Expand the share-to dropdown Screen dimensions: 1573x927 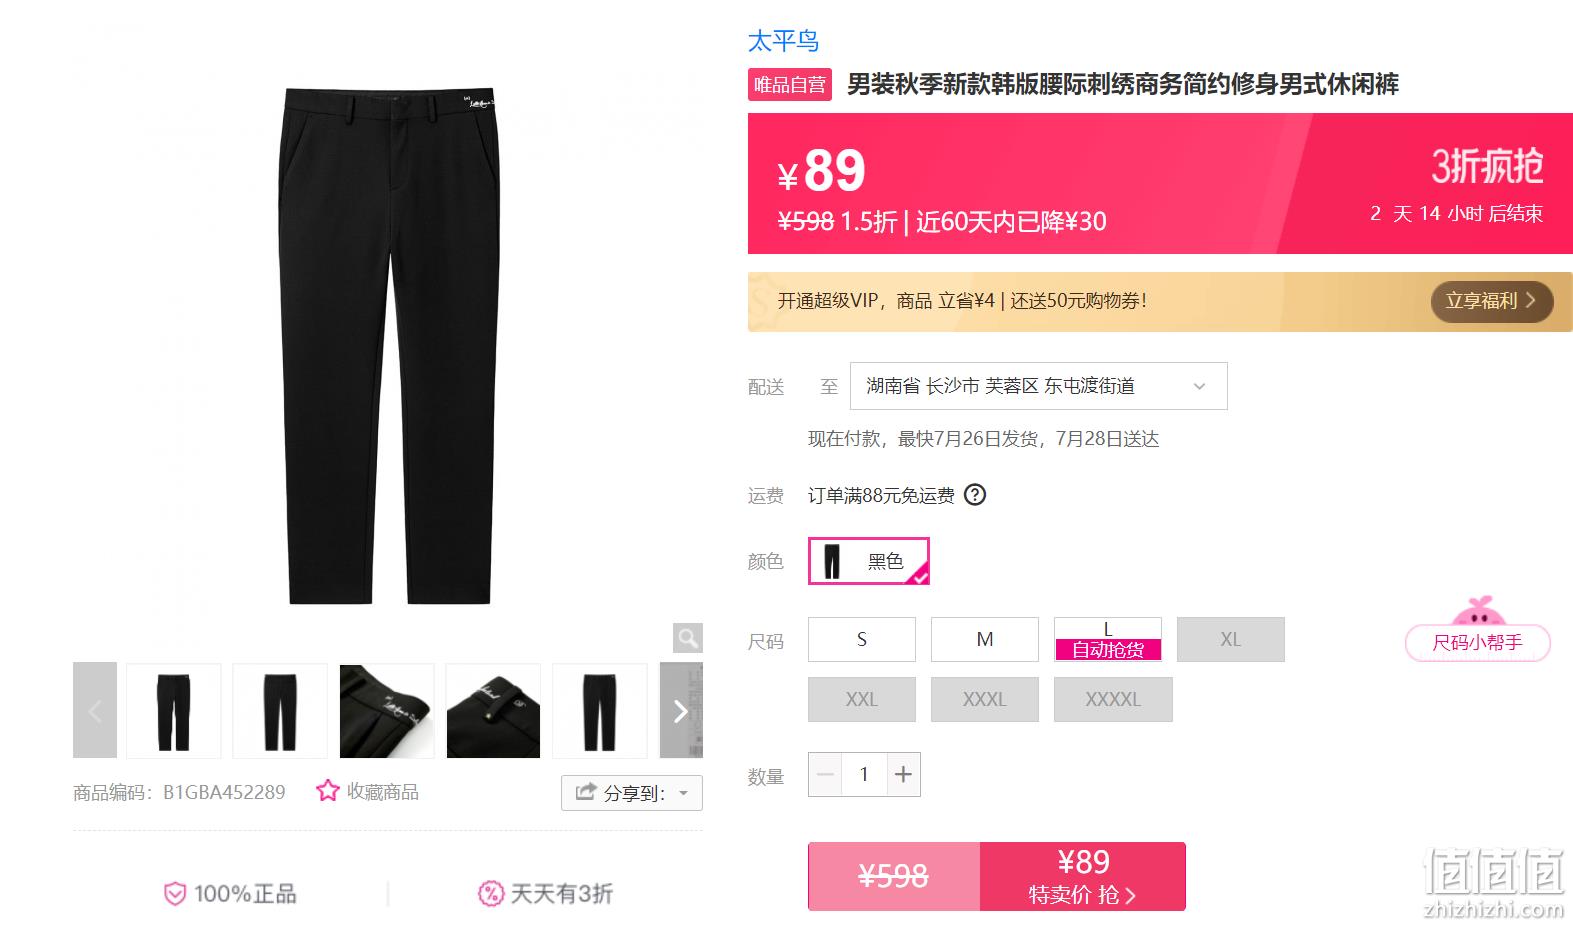632,793
